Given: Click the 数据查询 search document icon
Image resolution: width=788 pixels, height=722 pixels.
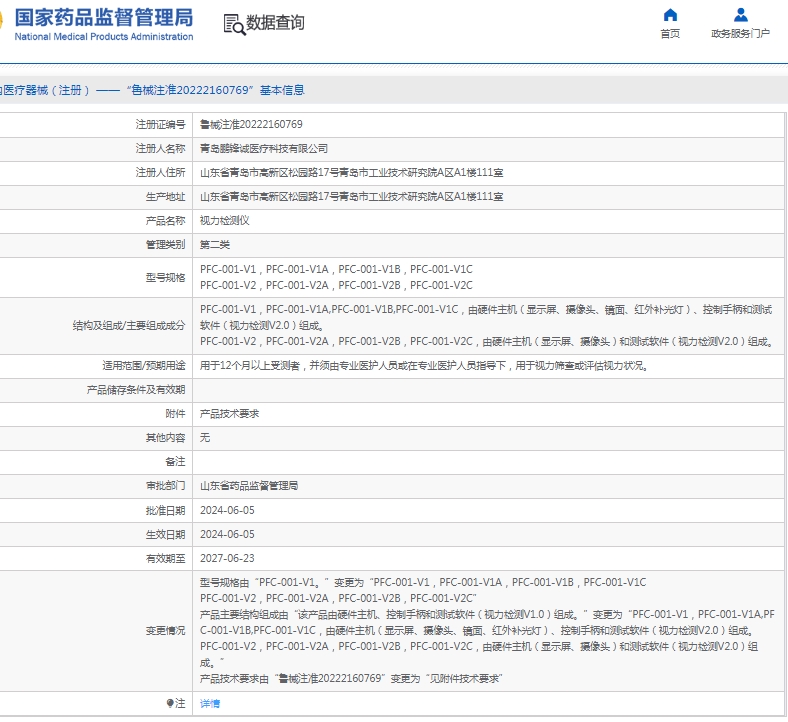Looking at the screenshot, I should pos(234,24).
